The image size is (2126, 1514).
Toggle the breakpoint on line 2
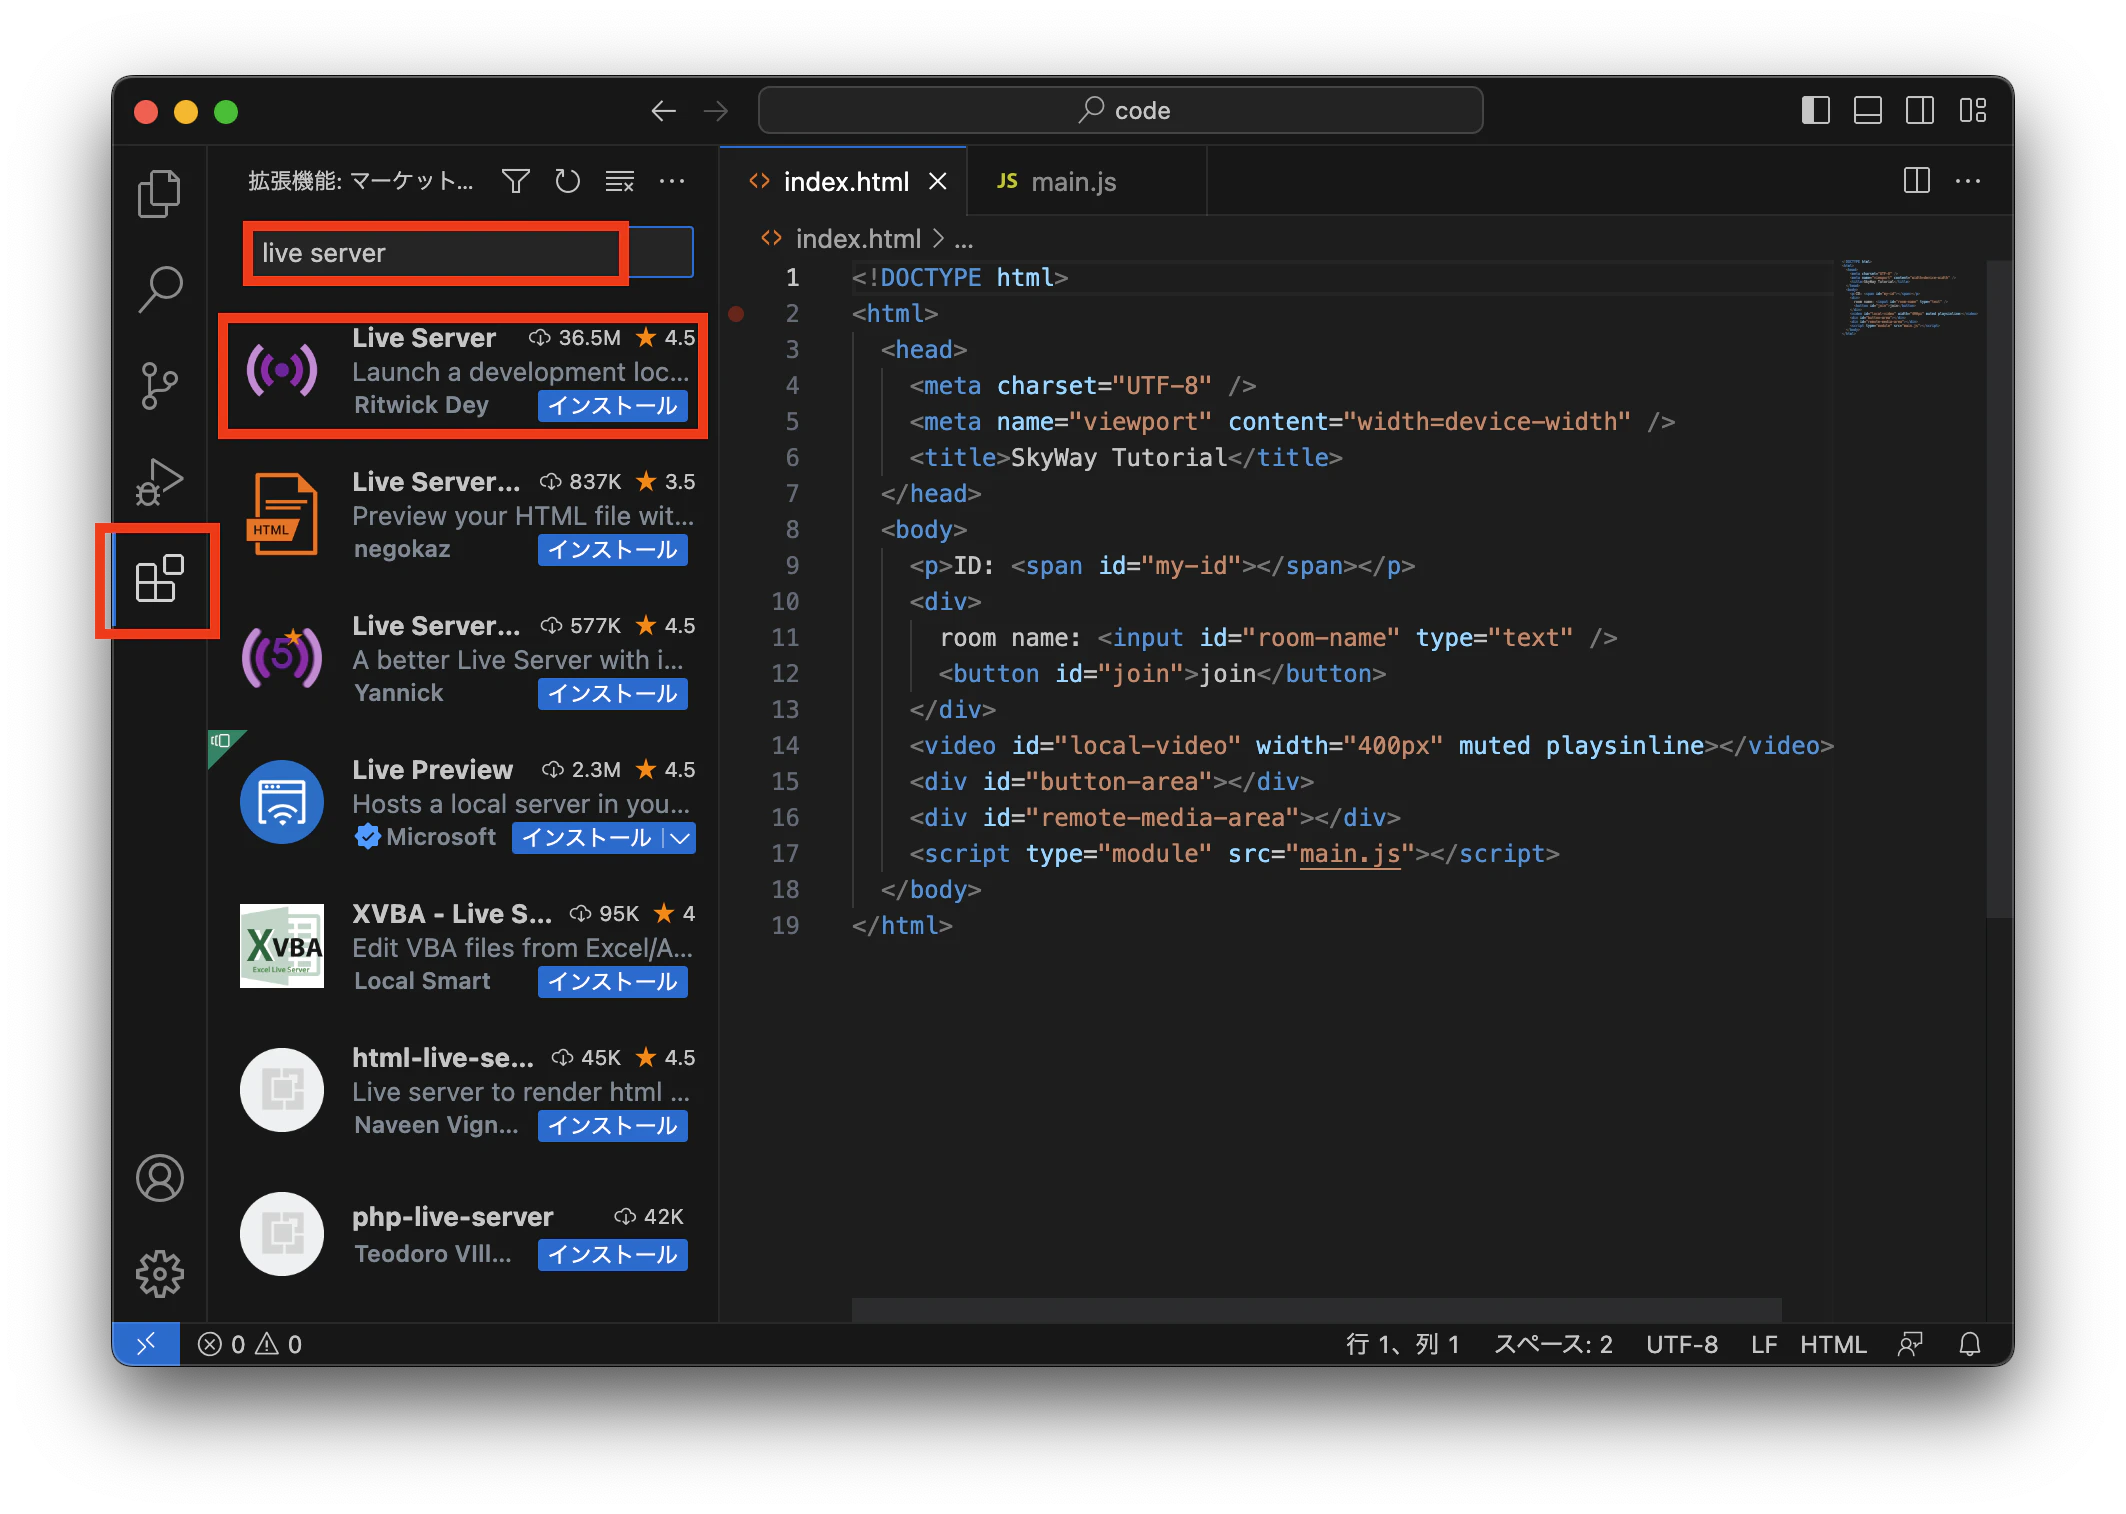pos(736,314)
